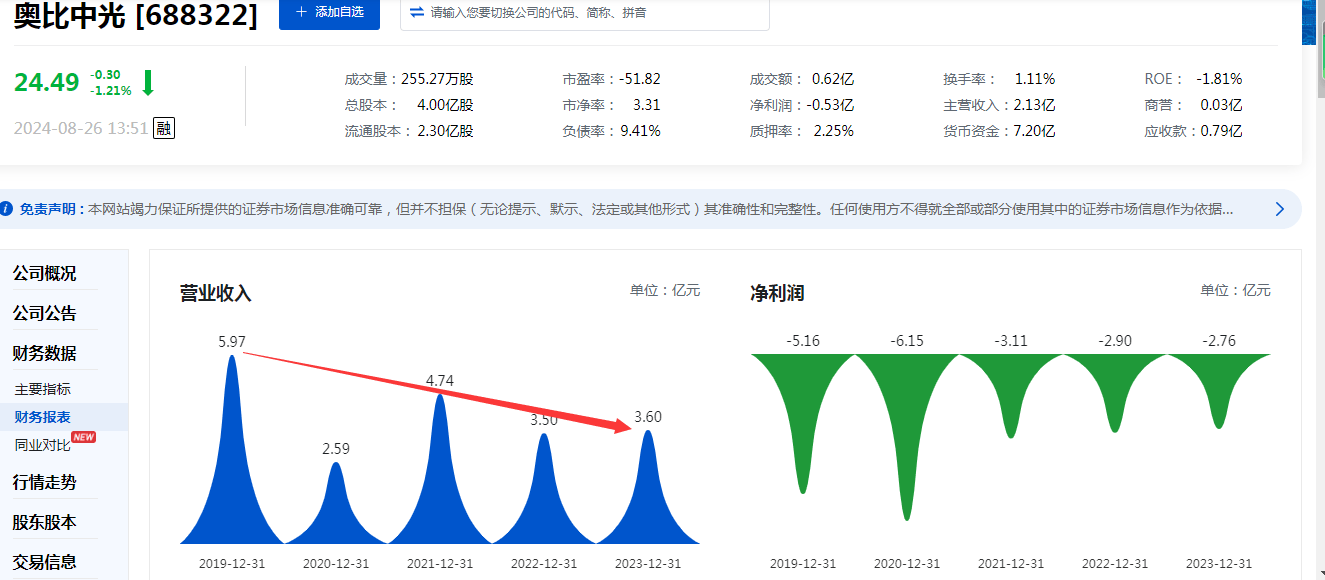
Task: Open 公司公告 in the sidebar
Action: point(44,313)
